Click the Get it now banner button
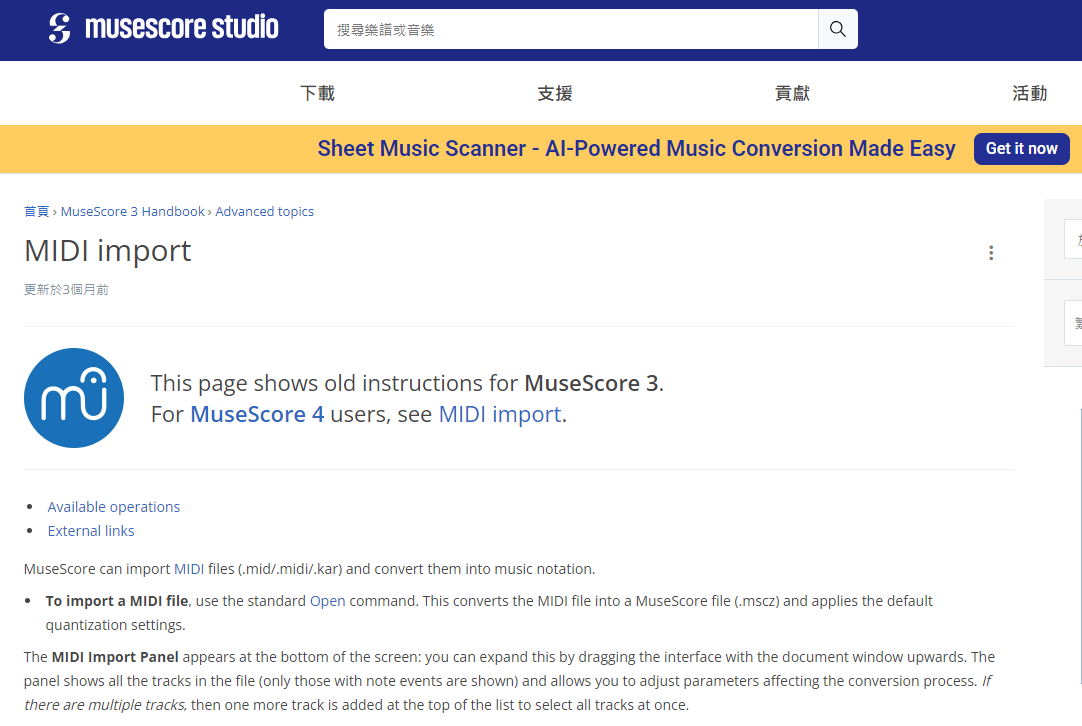 pos(1021,148)
